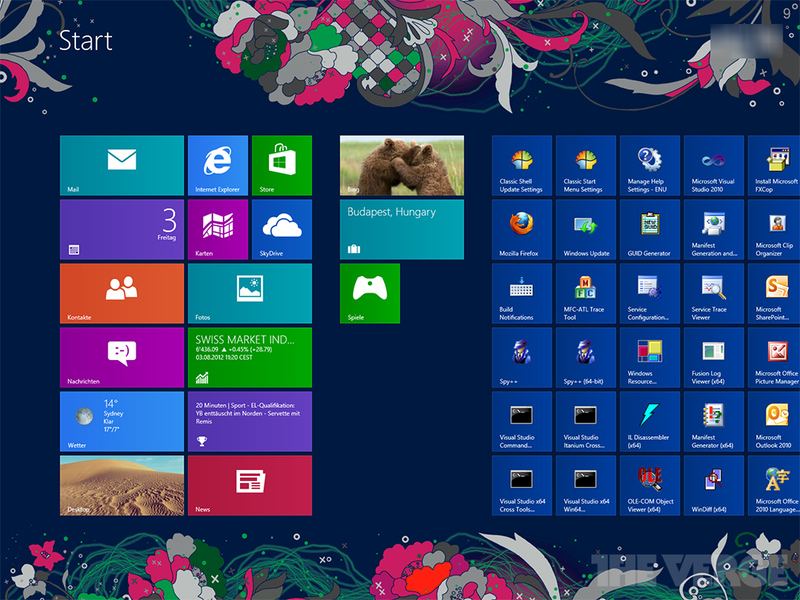Open Build Notifications tile
This screenshot has width=800, height=600.
(x=522, y=293)
